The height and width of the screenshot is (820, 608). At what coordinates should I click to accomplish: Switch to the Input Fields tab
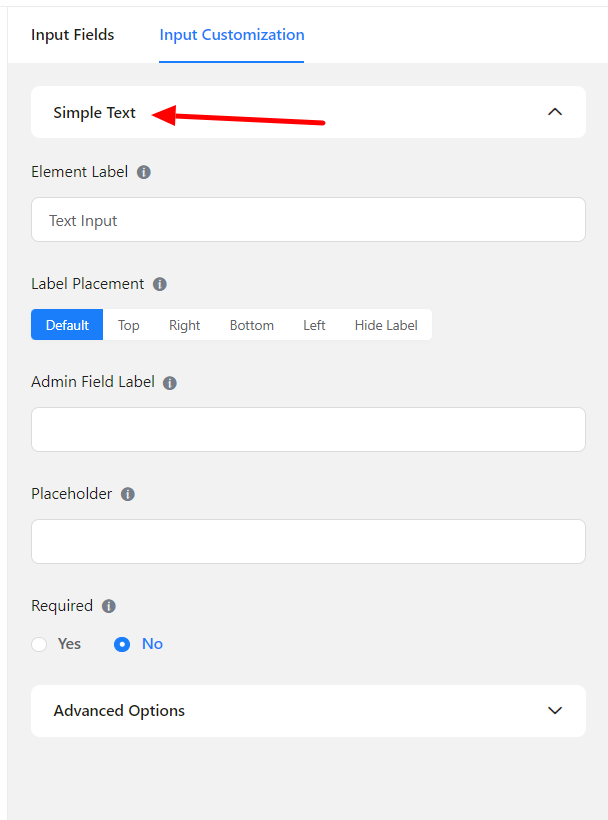coord(73,35)
